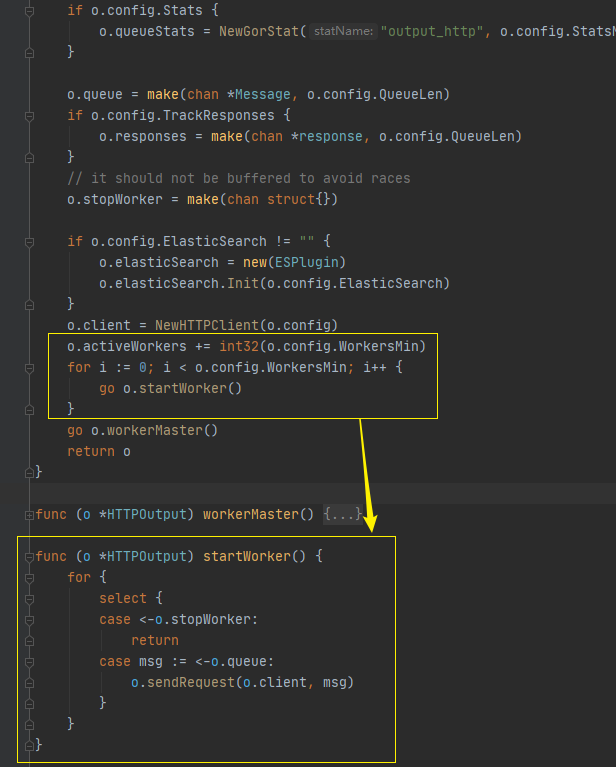Fold the 'case <-o.stopWorker:' branch
616x767 pixels.
29,620
